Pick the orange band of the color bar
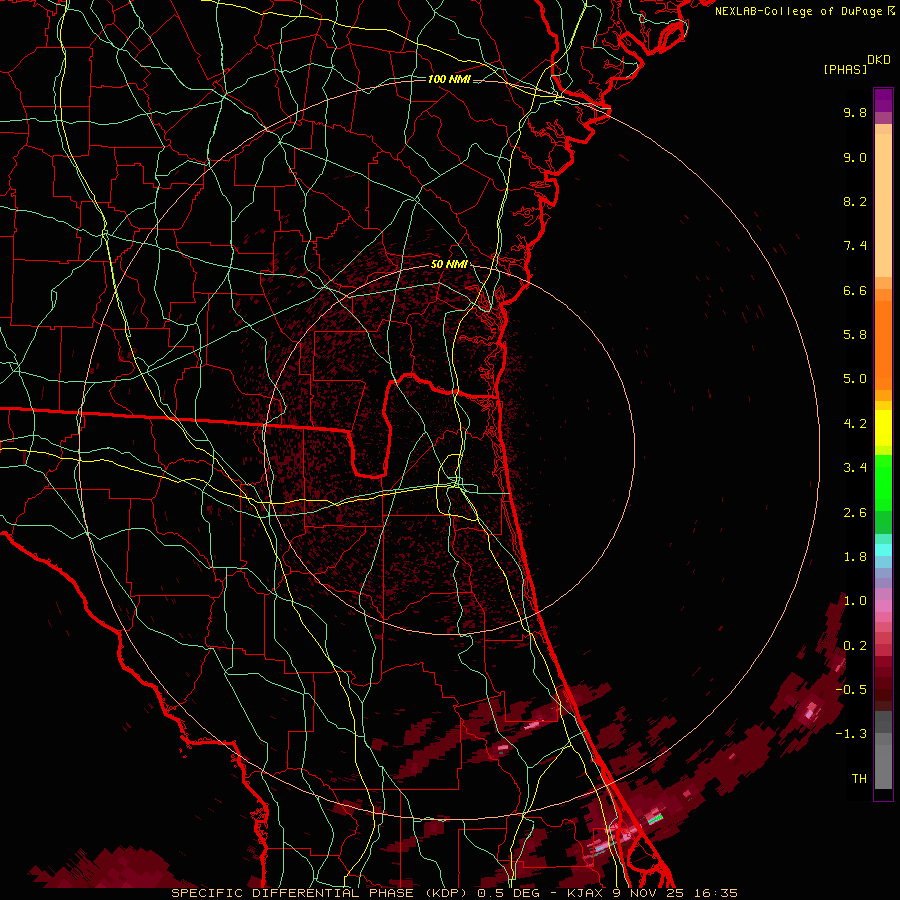Viewport: 900px width, 900px height. [883, 346]
